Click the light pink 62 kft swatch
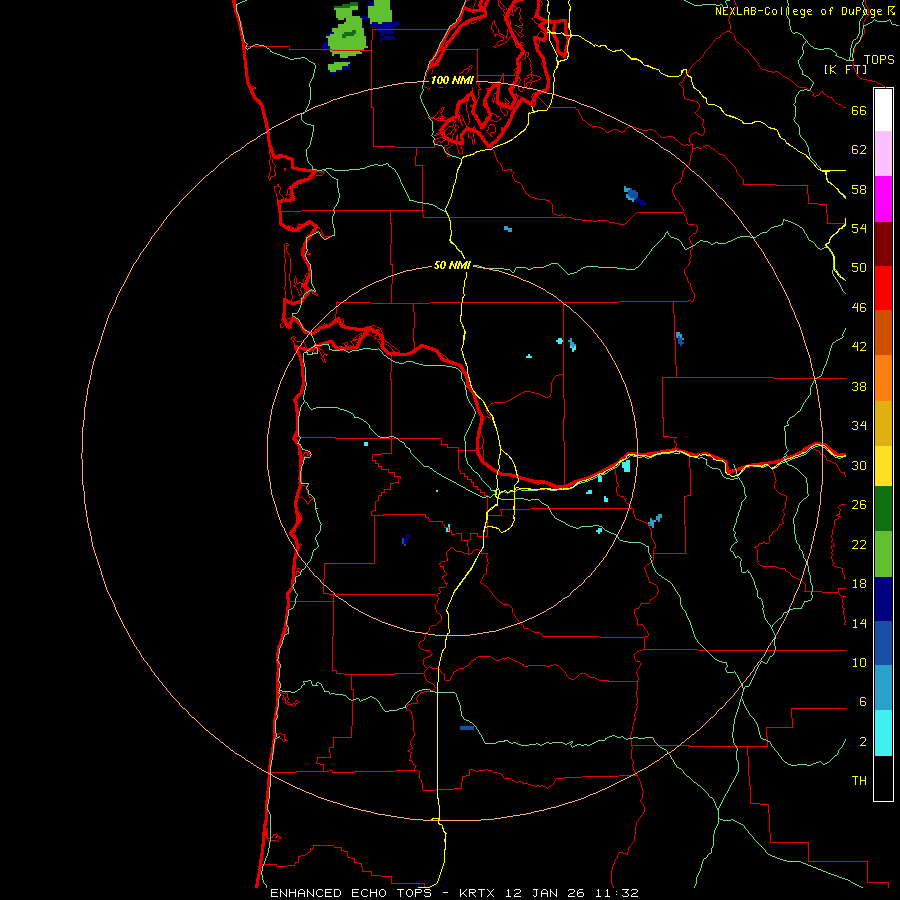The image size is (900, 900). (883, 154)
